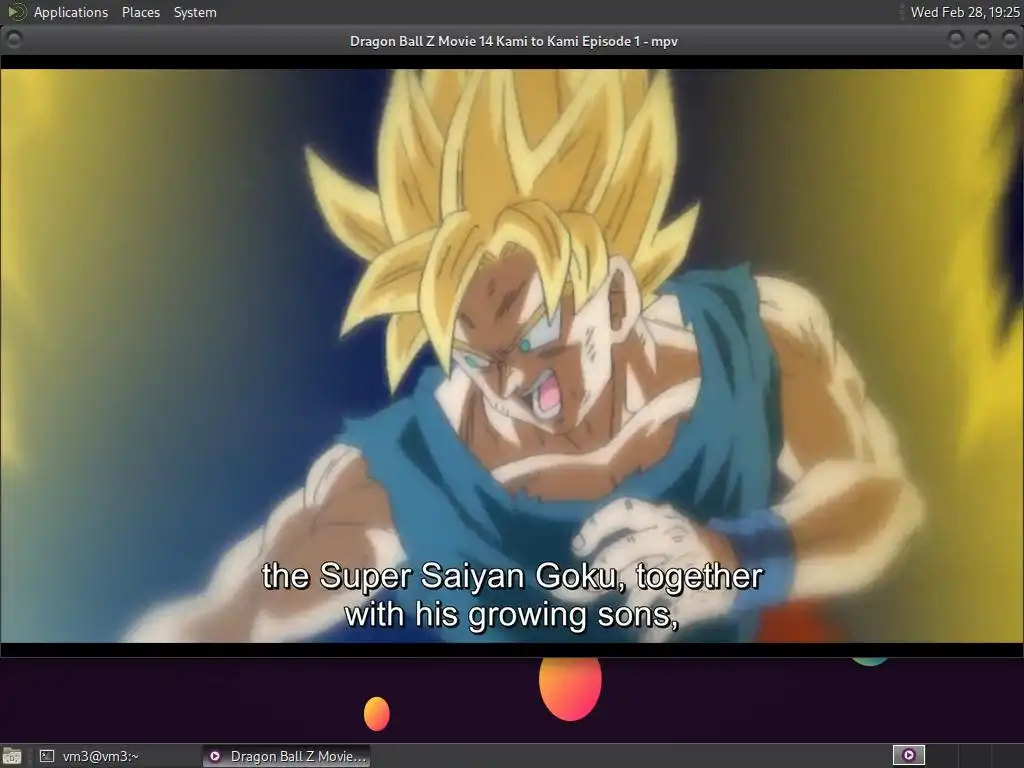Close the mpv player window

[x=1009, y=40]
